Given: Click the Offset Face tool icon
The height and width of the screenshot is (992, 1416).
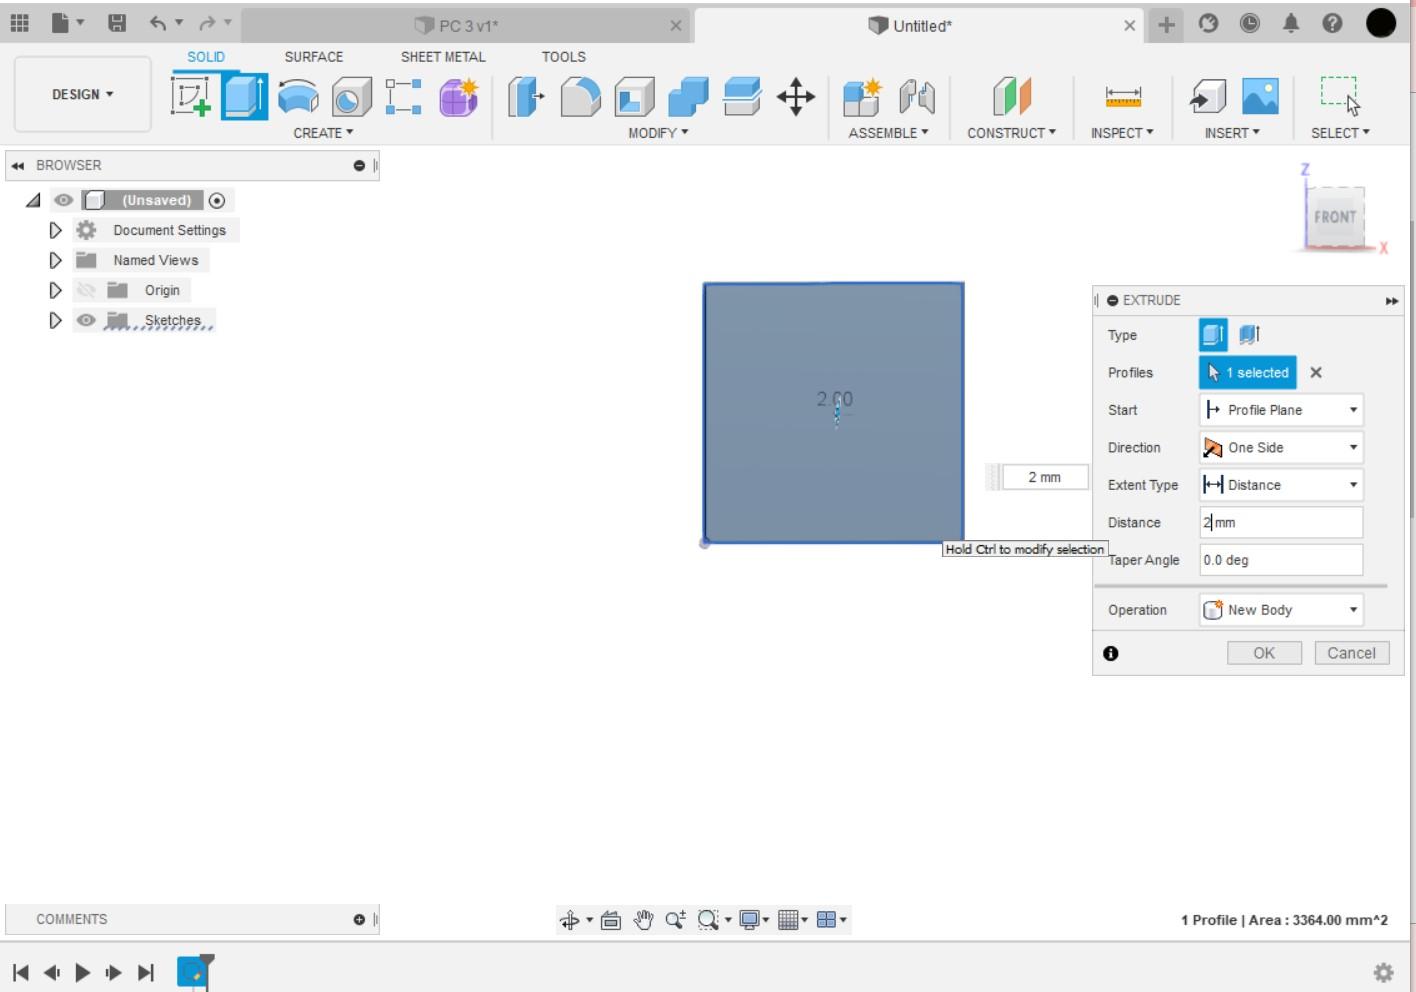Looking at the screenshot, I should tap(742, 97).
